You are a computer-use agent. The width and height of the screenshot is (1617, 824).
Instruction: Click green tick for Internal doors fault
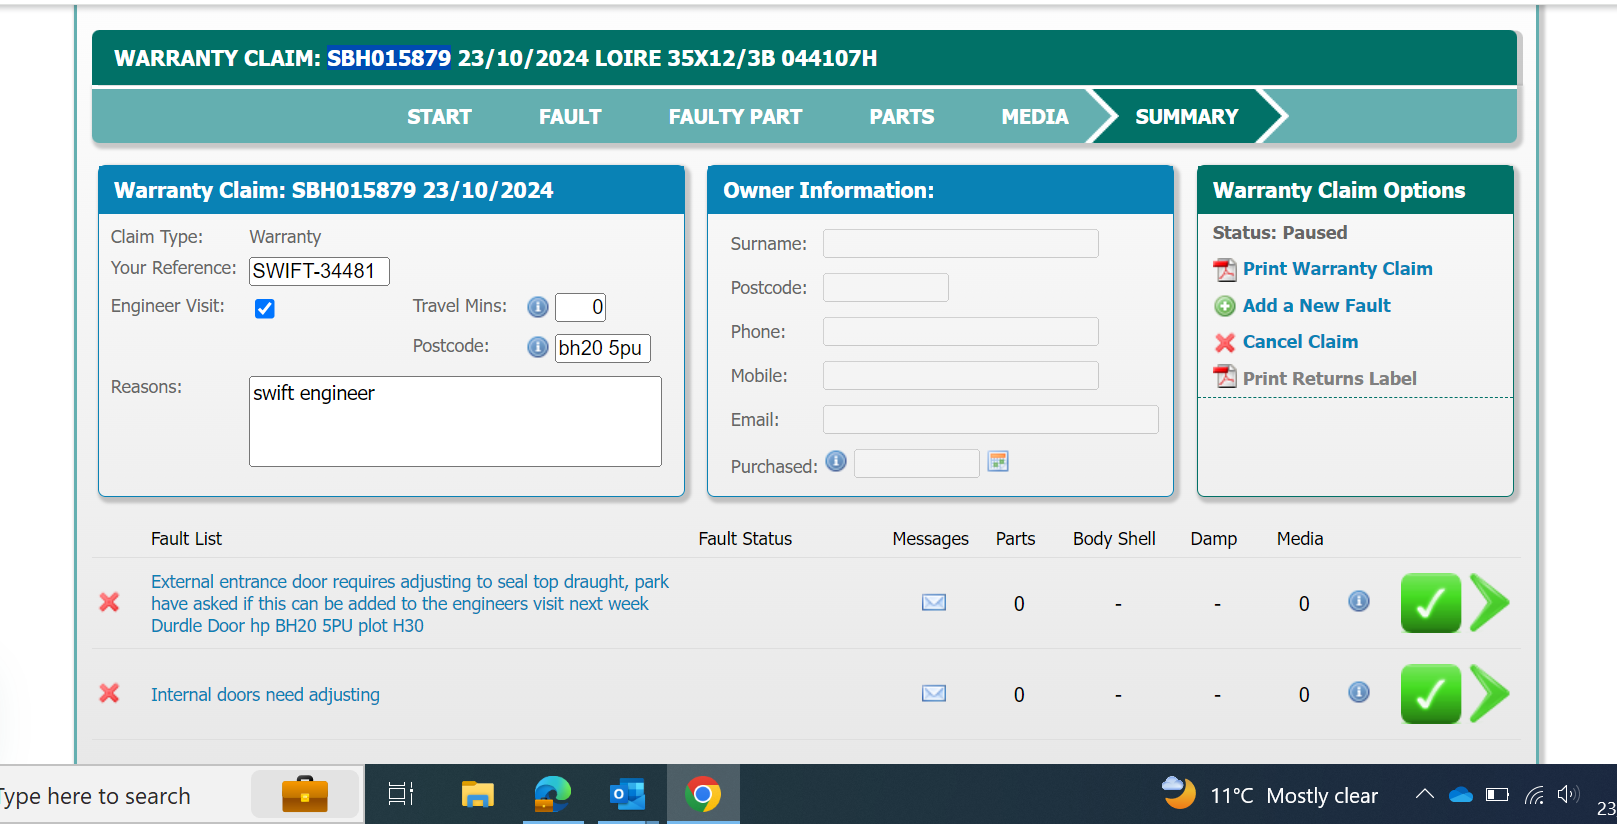(x=1431, y=694)
